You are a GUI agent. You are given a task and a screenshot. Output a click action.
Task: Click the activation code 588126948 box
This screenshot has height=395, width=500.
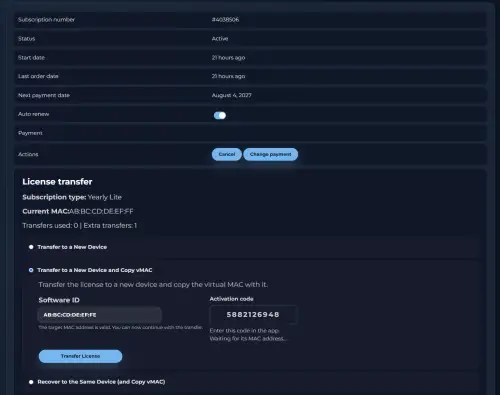(253, 315)
